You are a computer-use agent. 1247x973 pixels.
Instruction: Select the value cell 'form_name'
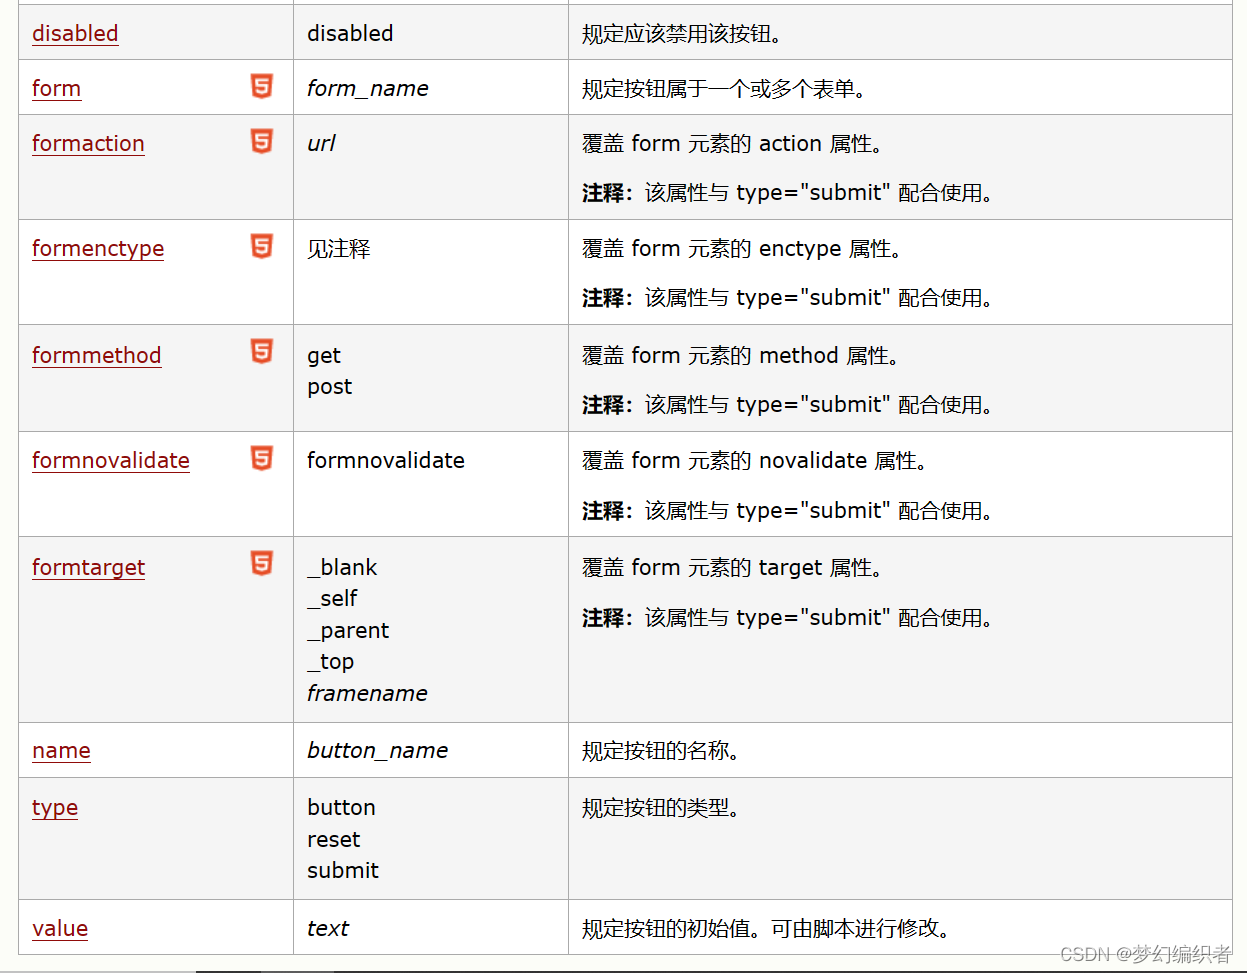coord(368,88)
